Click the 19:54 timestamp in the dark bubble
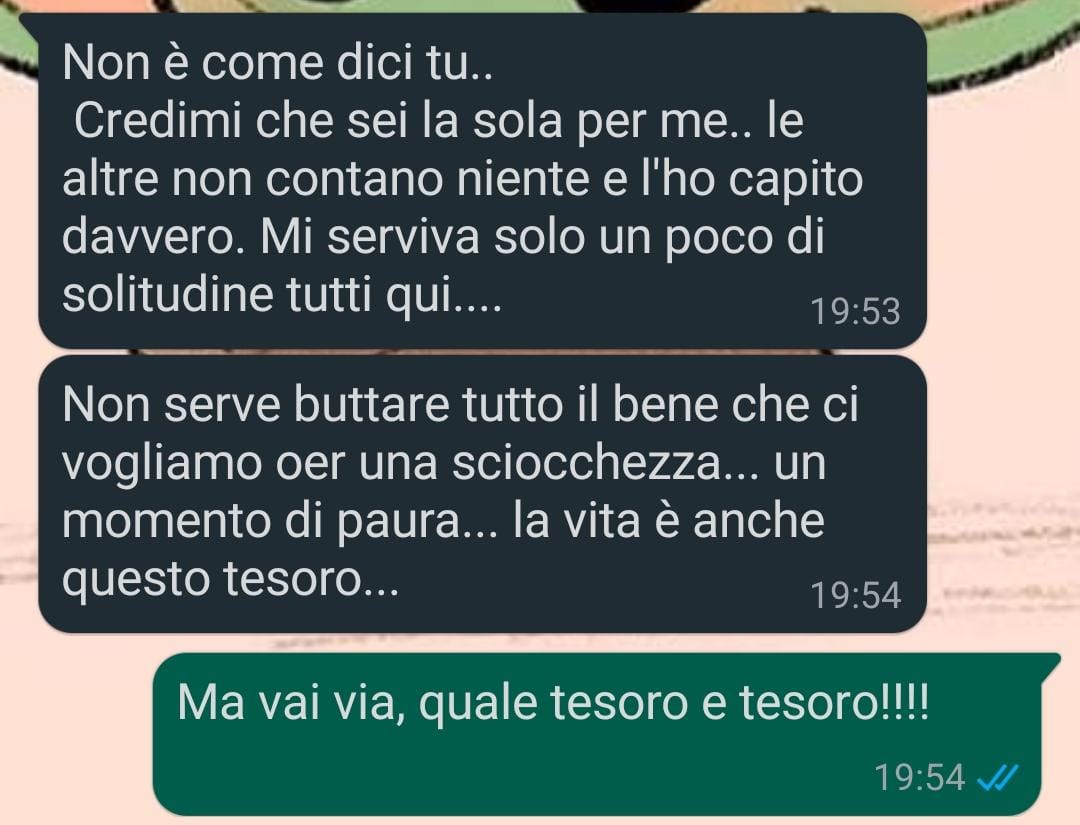The image size is (1080, 825). pos(855,595)
